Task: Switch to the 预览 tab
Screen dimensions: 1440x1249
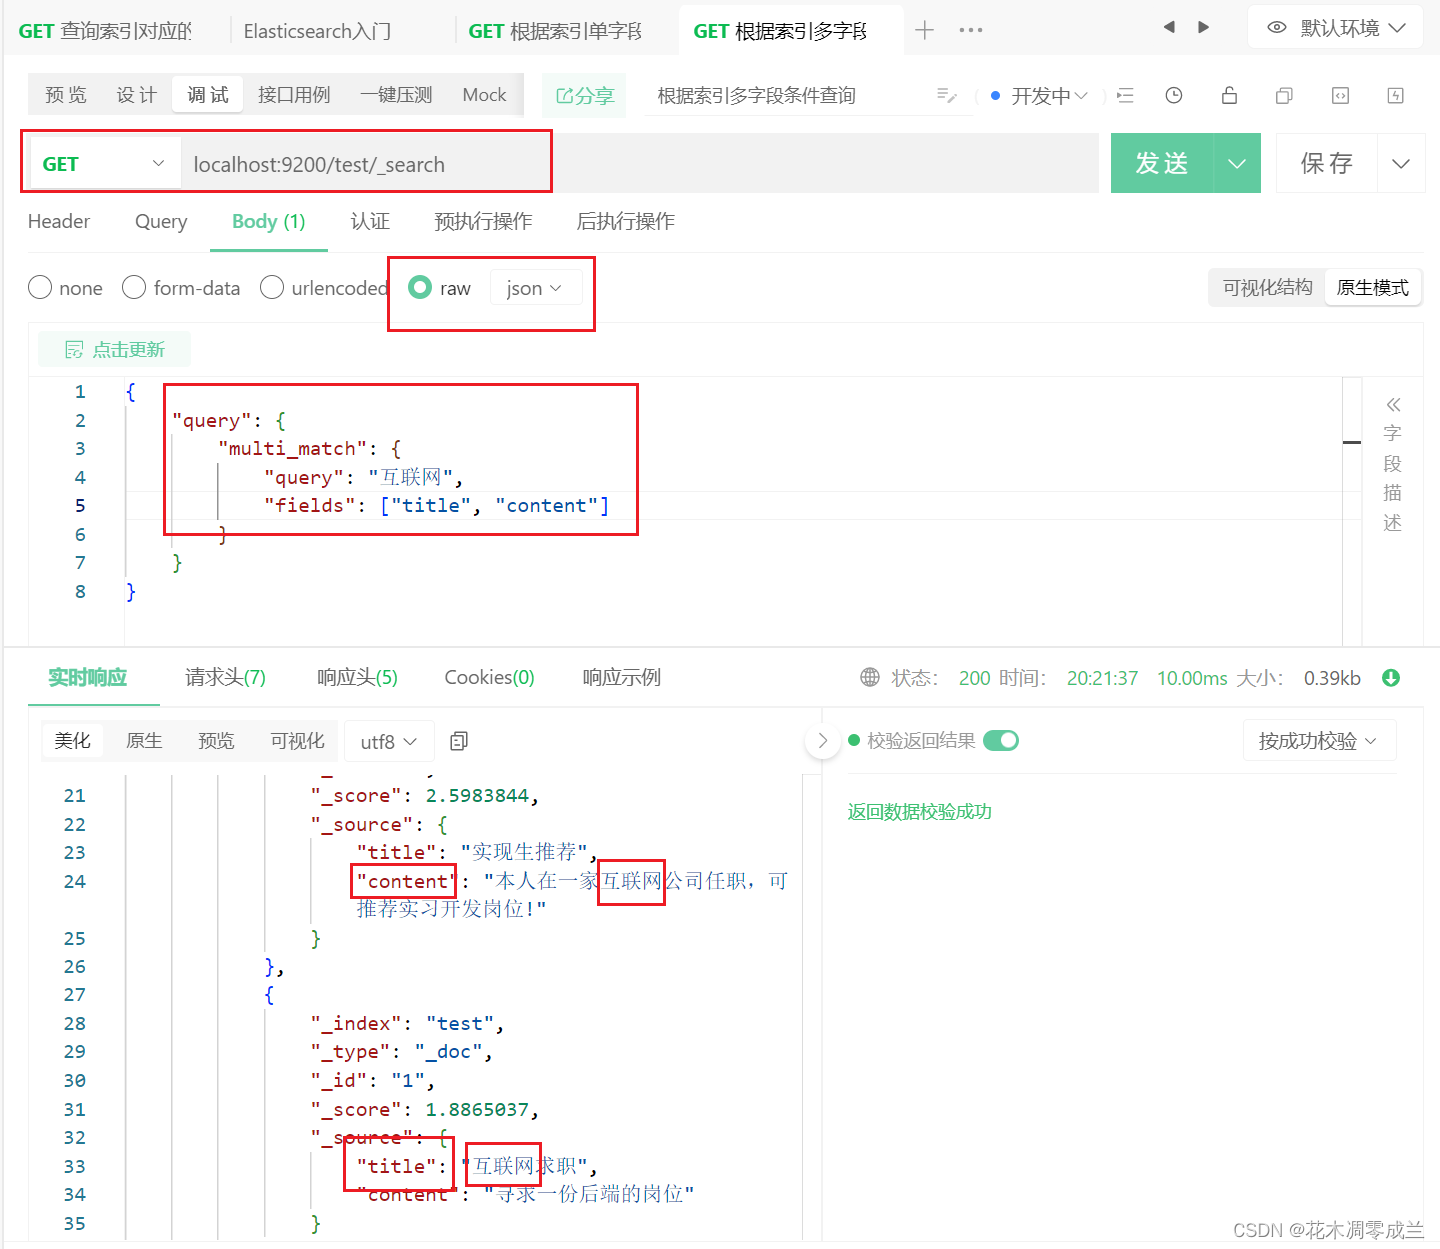Action: coord(66,95)
